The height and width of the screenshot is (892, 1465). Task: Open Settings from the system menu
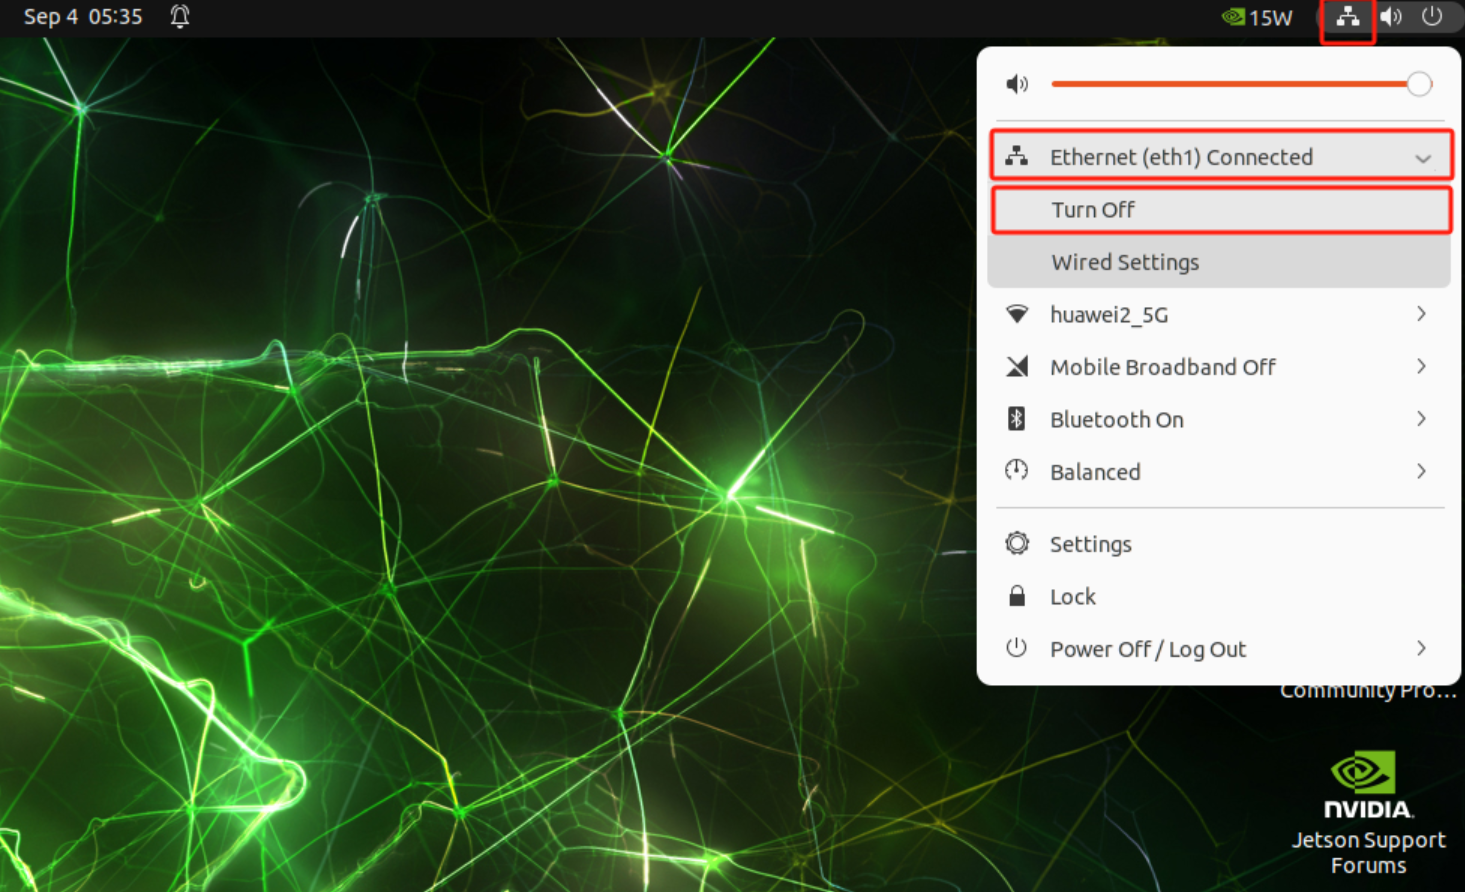[x=1090, y=544]
